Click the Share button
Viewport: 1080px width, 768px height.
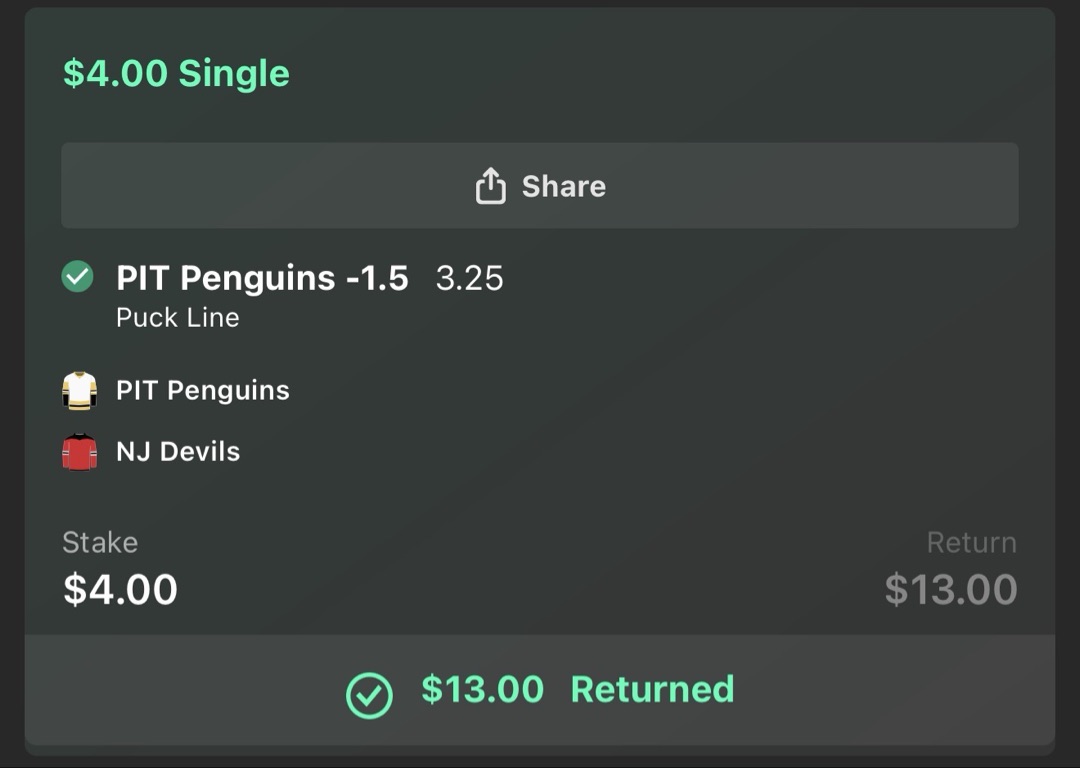pos(540,185)
